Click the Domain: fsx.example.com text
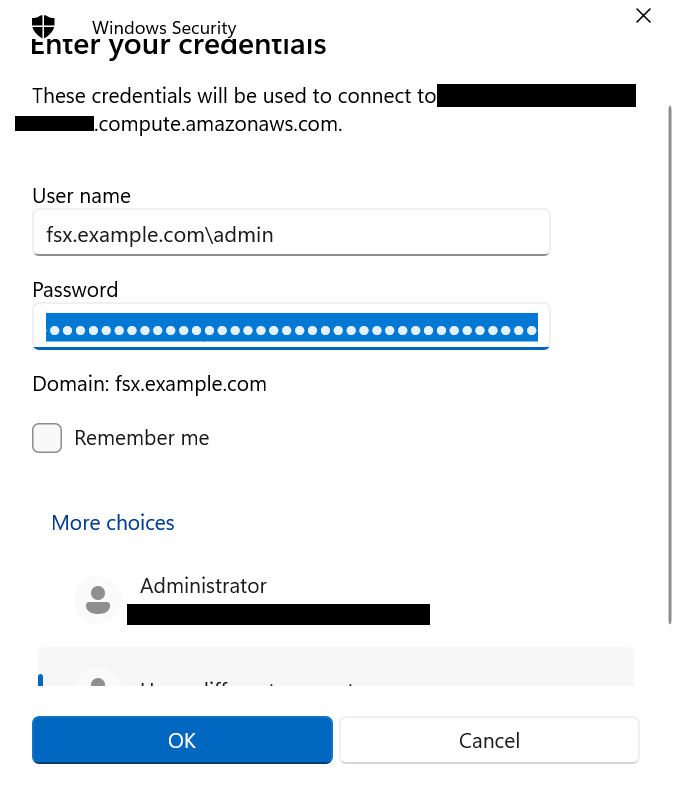The height and width of the screenshot is (796, 673). 149,384
